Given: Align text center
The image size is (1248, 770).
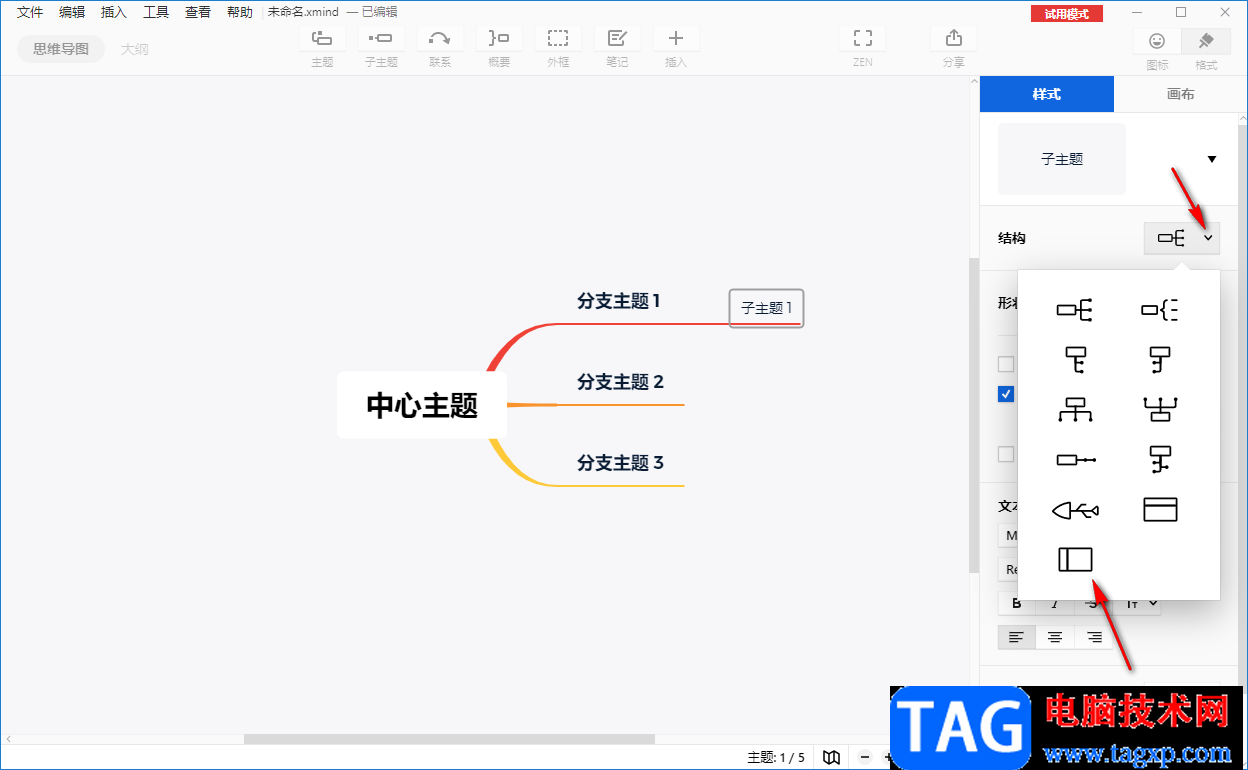Looking at the screenshot, I should pyautogui.click(x=1055, y=637).
